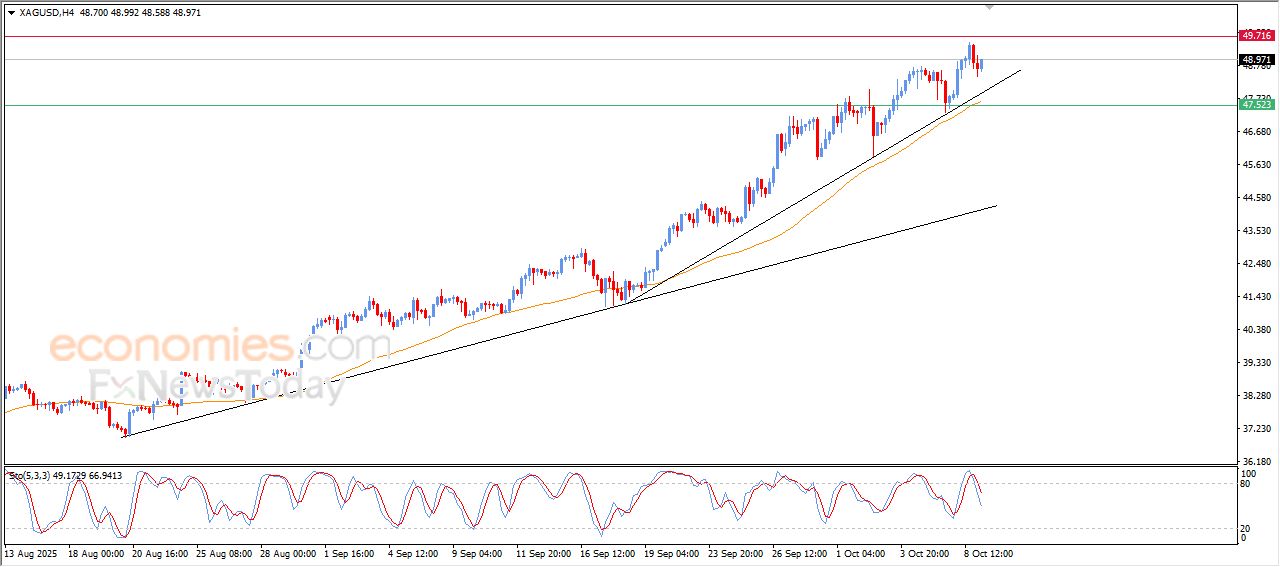Click the 44.580 price axis value
The height and width of the screenshot is (567, 1280).
pyautogui.click(x=1256, y=198)
